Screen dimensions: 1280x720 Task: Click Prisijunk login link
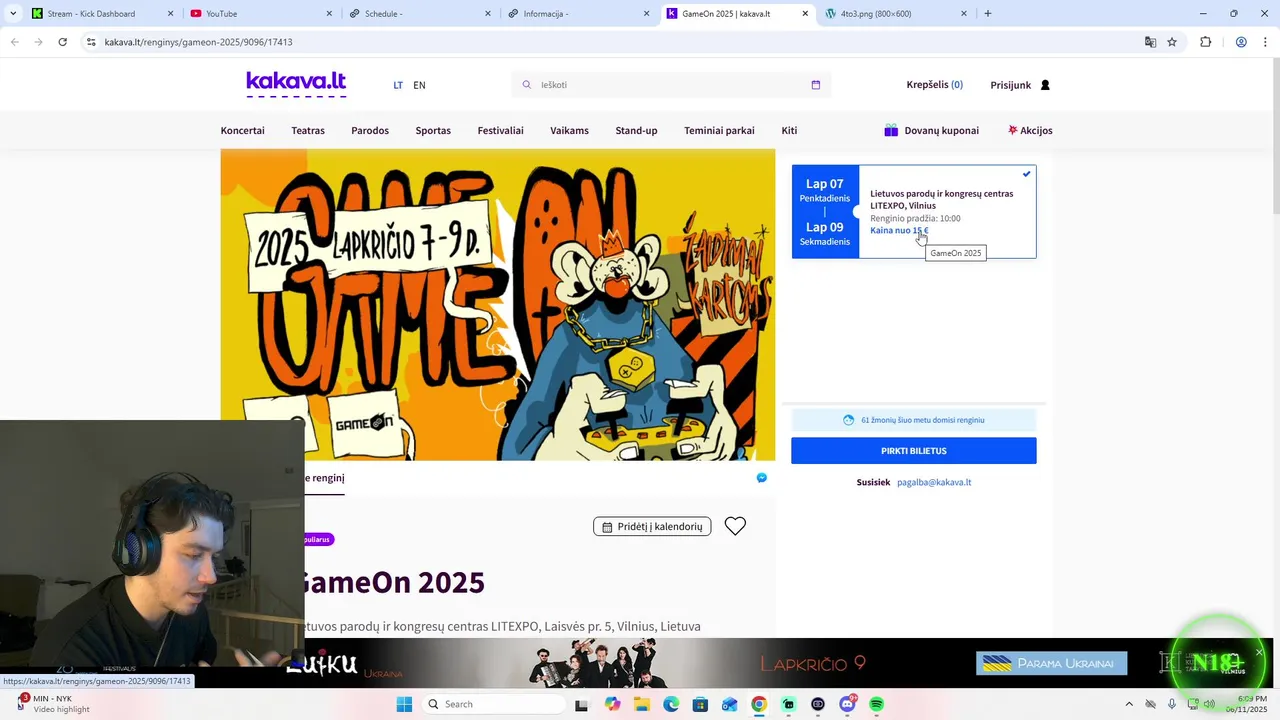click(x=1010, y=85)
